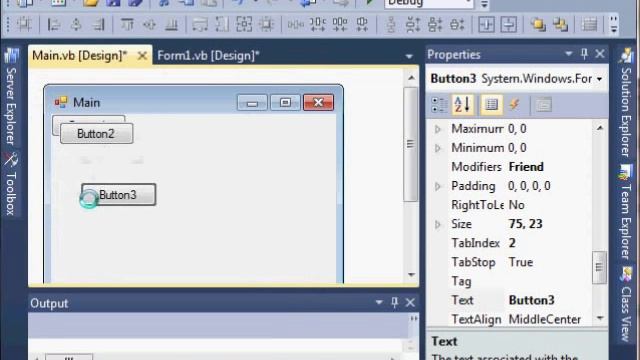Click the Make Same Width icon
This screenshot has height=360, width=640.
click(200, 25)
